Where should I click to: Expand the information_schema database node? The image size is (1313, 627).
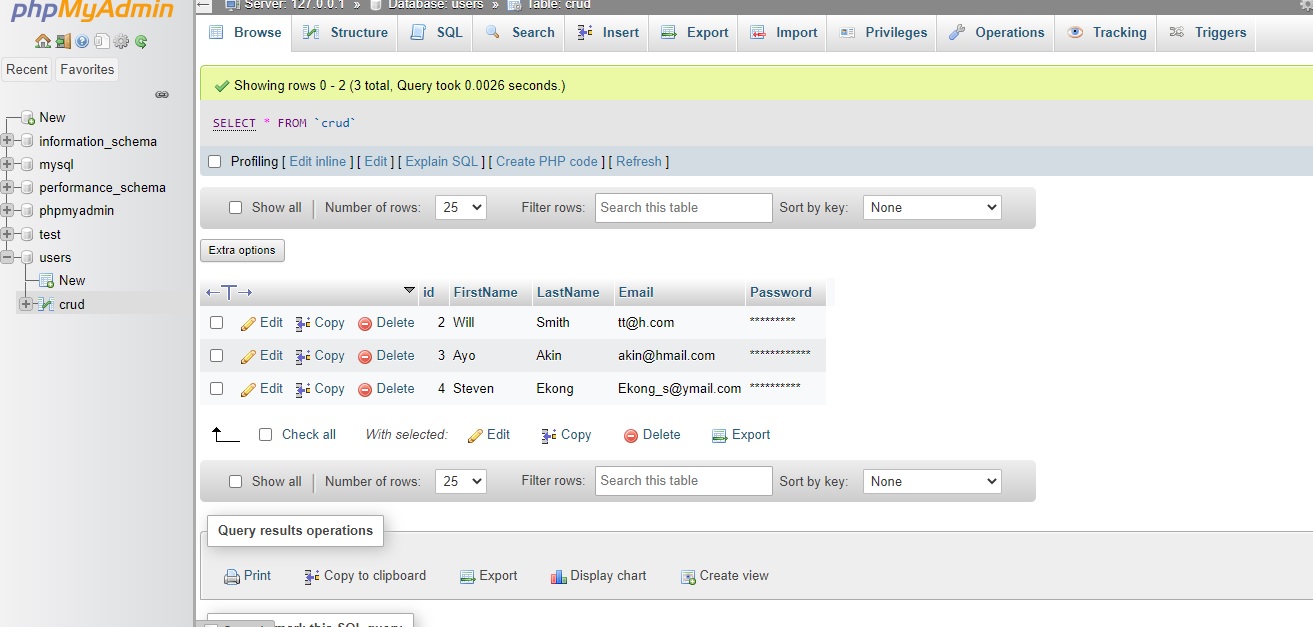tap(8, 141)
